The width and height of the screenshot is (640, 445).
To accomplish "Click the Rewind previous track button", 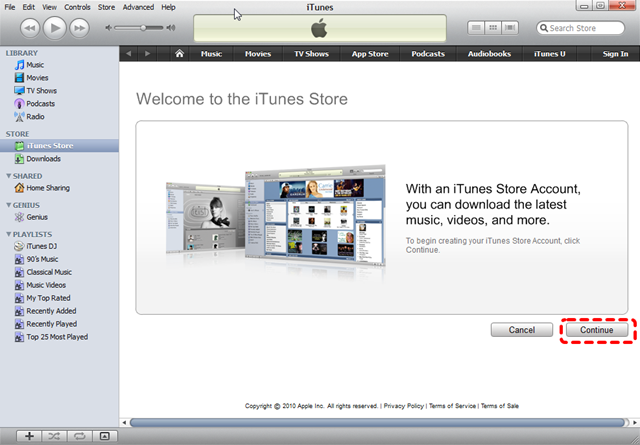I will click(30, 28).
